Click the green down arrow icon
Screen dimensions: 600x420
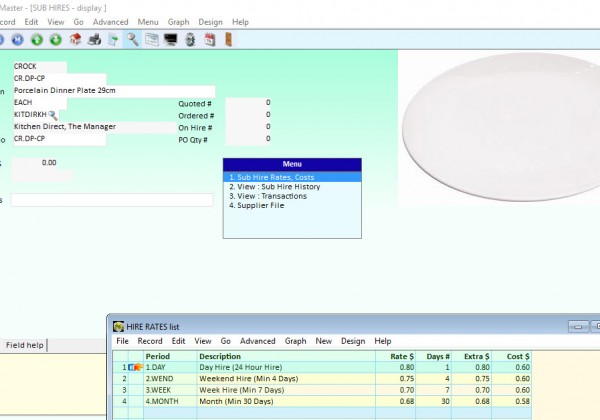click(56, 39)
